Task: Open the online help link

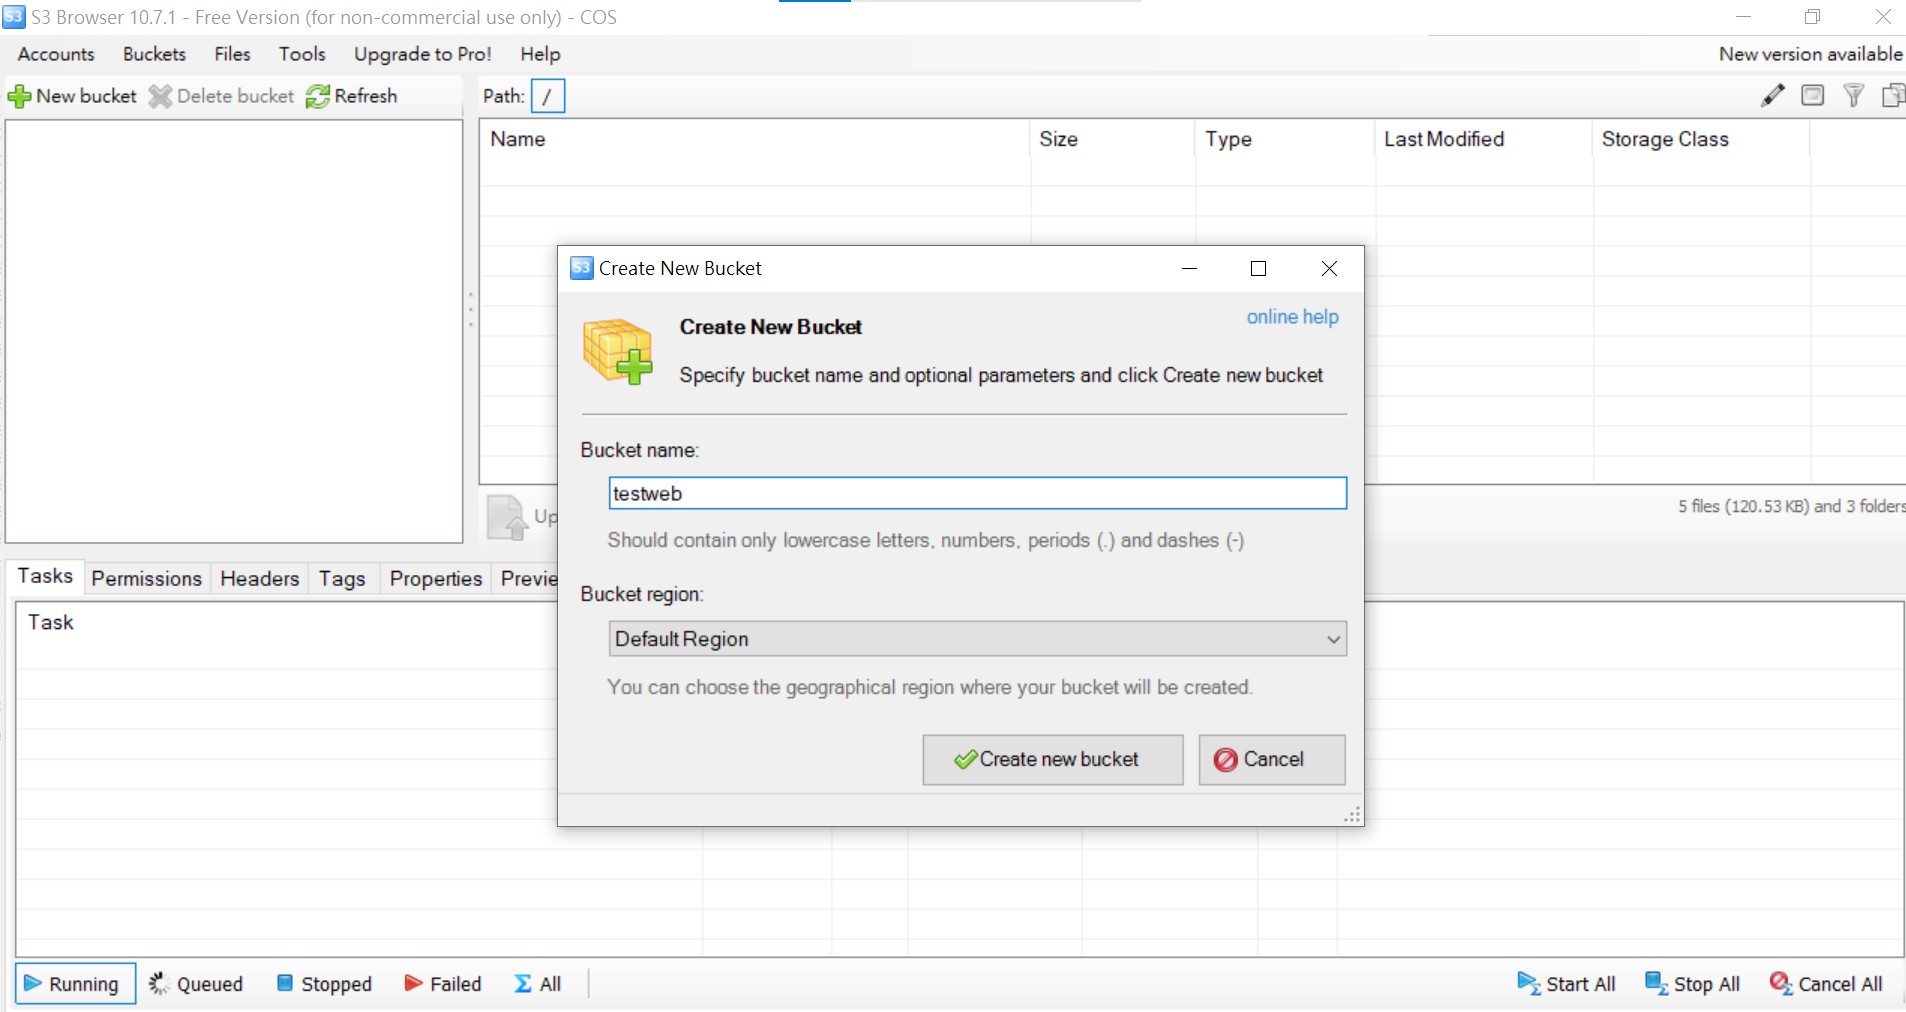Action: click(x=1292, y=317)
